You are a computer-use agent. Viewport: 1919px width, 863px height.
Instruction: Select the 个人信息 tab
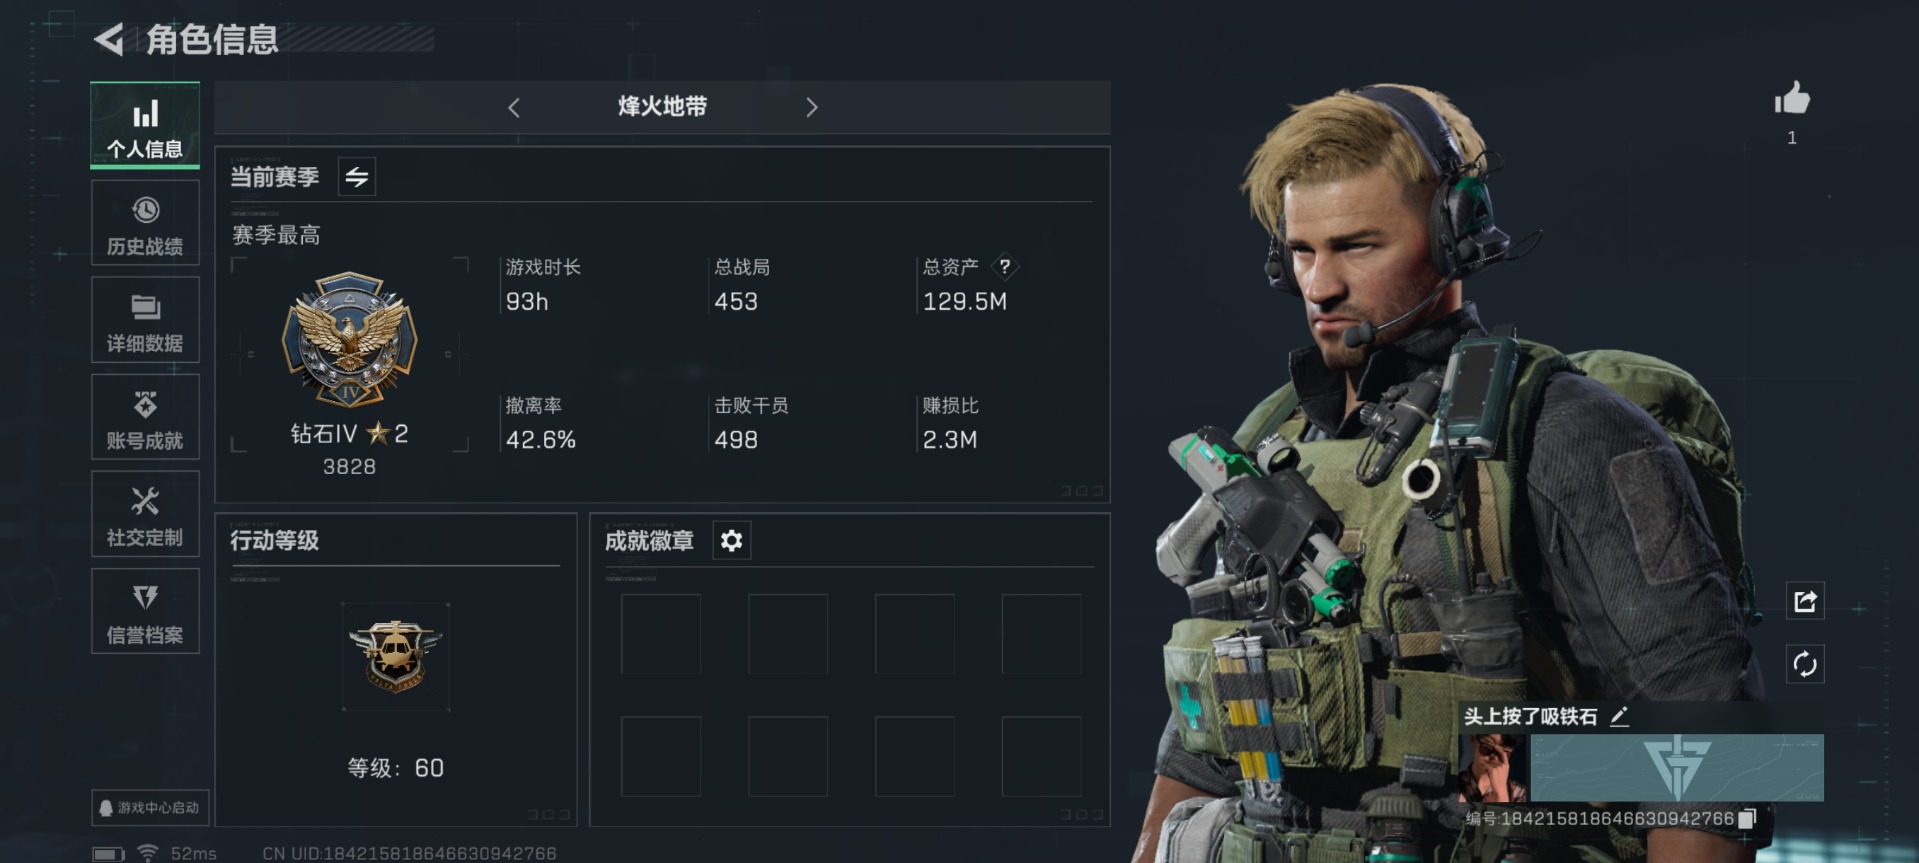click(145, 125)
